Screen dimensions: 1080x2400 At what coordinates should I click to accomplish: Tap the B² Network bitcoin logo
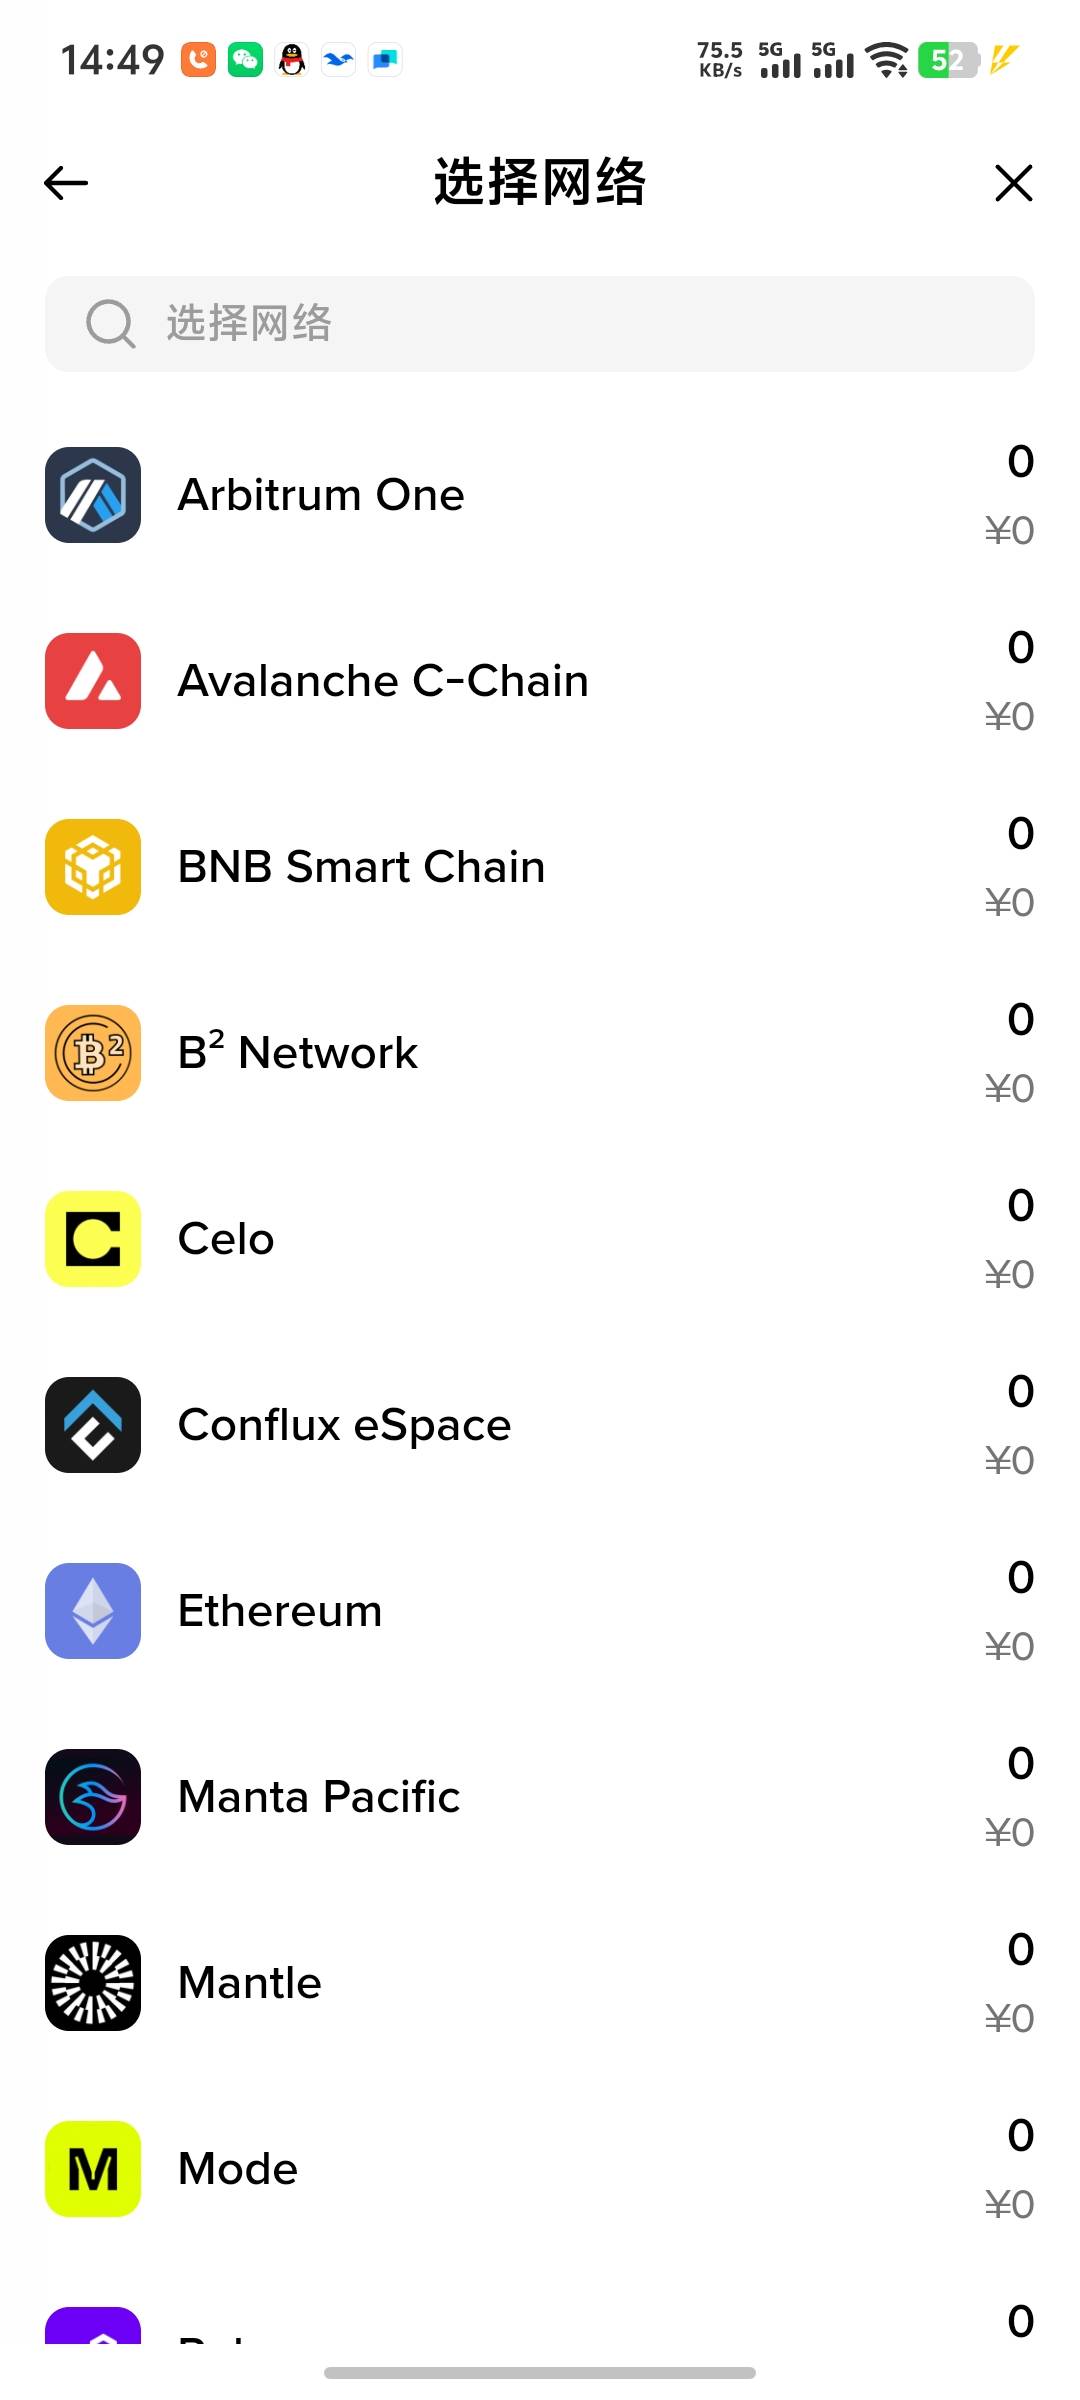click(93, 1053)
